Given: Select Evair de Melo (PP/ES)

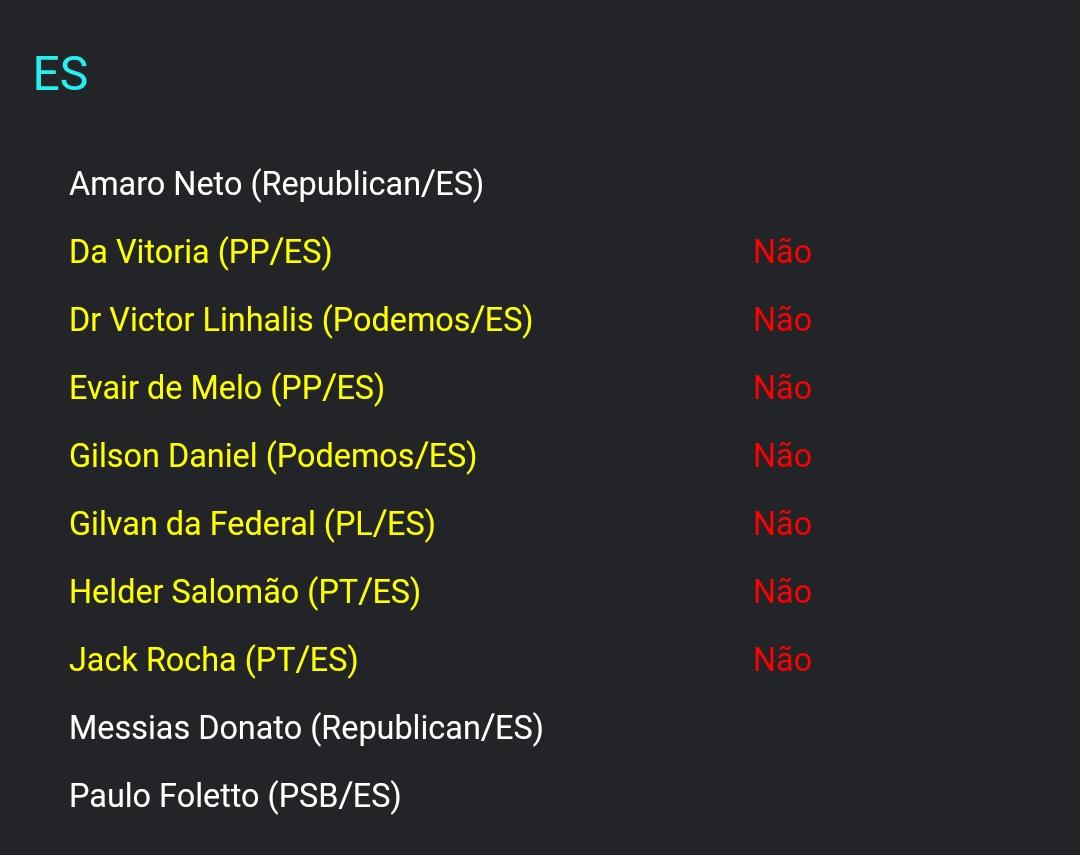Looking at the screenshot, I should 226,388.
